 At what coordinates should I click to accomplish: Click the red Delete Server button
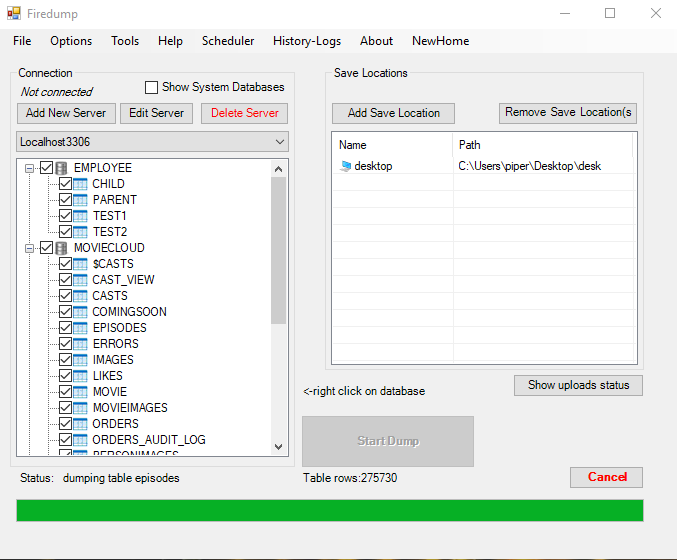click(x=244, y=113)
